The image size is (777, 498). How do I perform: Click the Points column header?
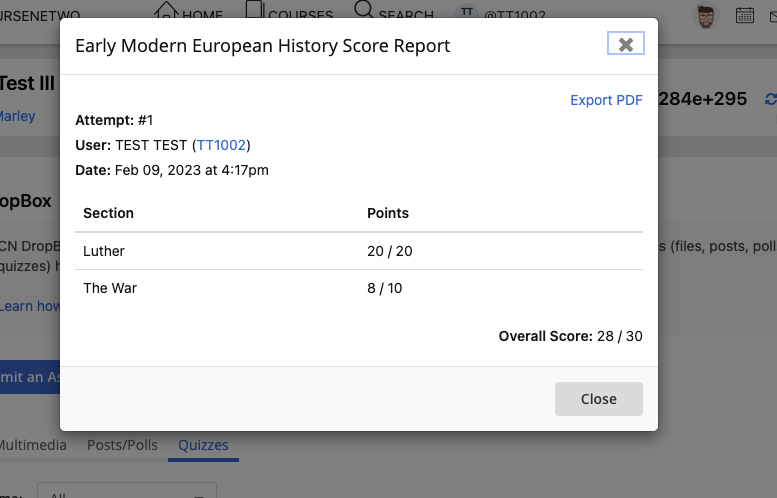(388, 213)
